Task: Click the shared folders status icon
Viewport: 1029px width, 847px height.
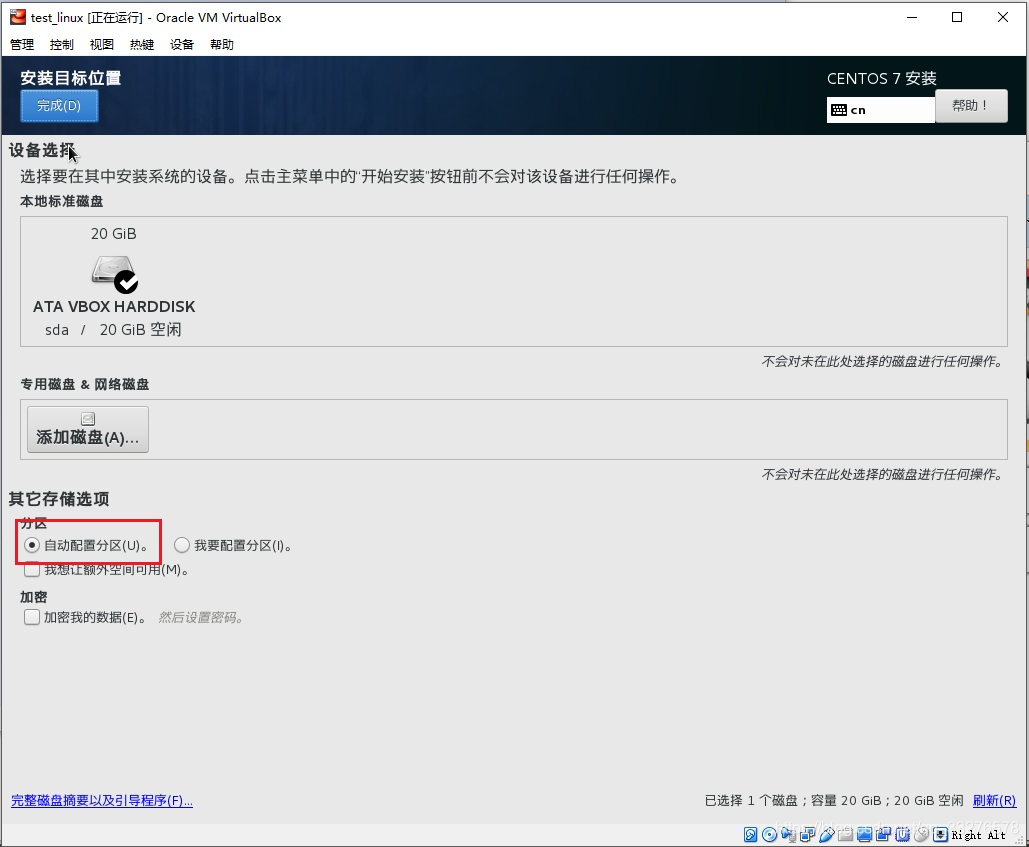Action: coord(846,834)
